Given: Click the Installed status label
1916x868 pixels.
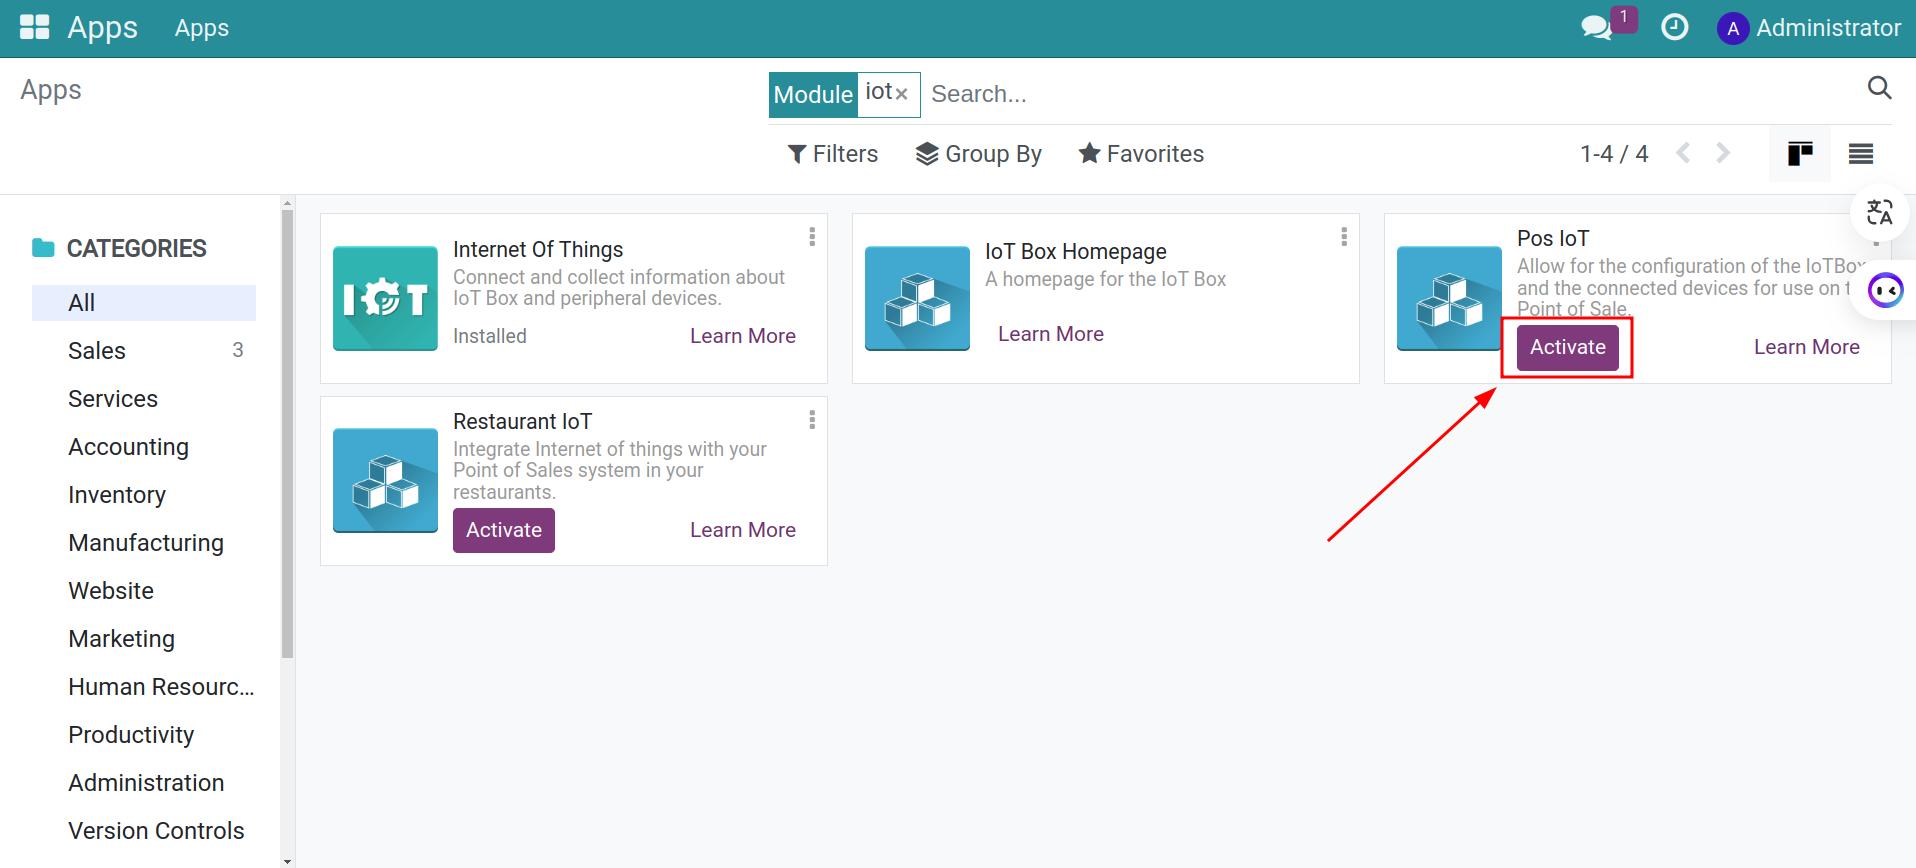Looking at the screenshot, I should 490,336.
